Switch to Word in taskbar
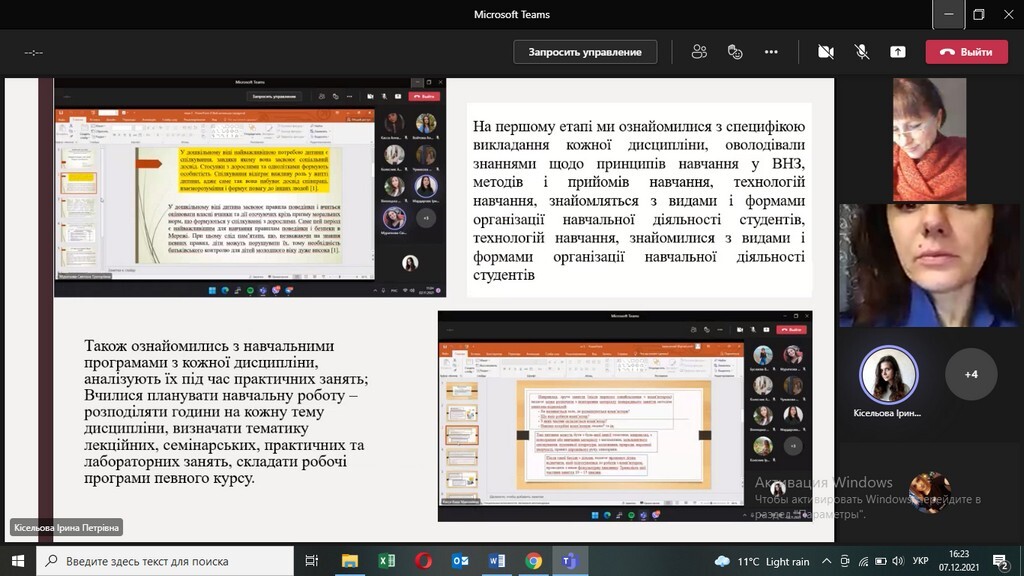 point(497,561)
